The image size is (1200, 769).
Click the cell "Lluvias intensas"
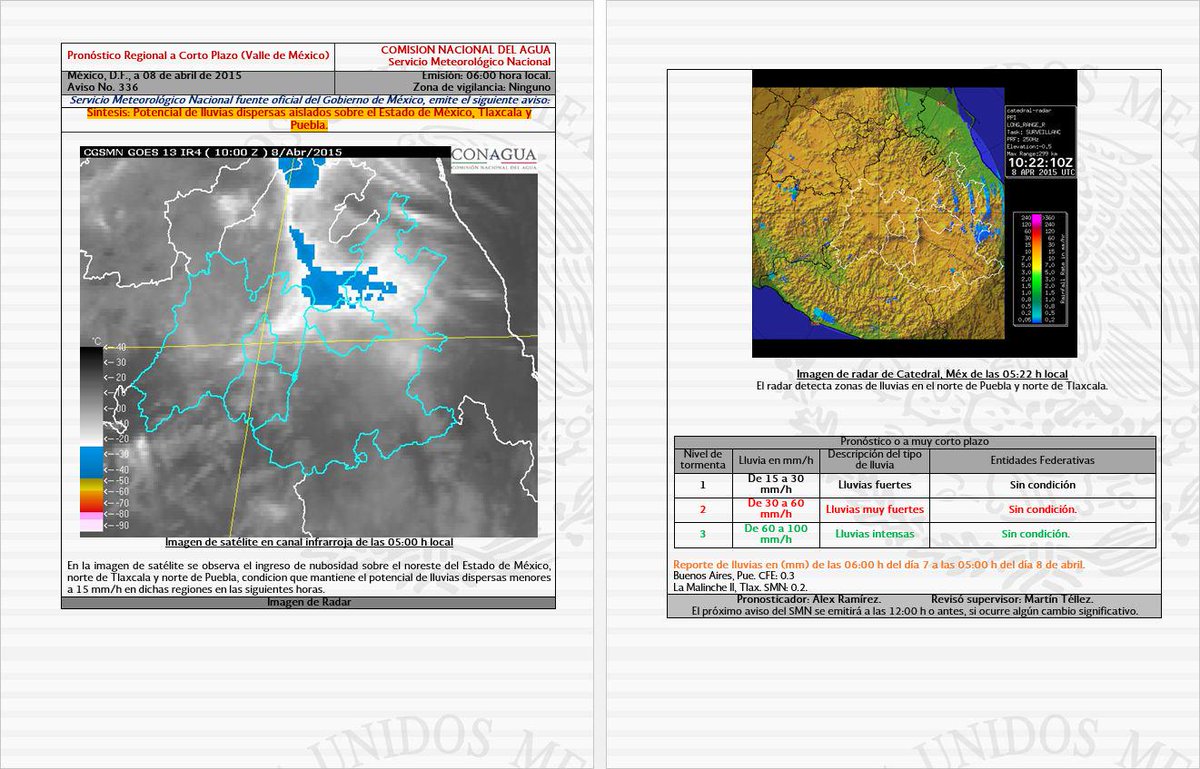[x=875, y=533]
